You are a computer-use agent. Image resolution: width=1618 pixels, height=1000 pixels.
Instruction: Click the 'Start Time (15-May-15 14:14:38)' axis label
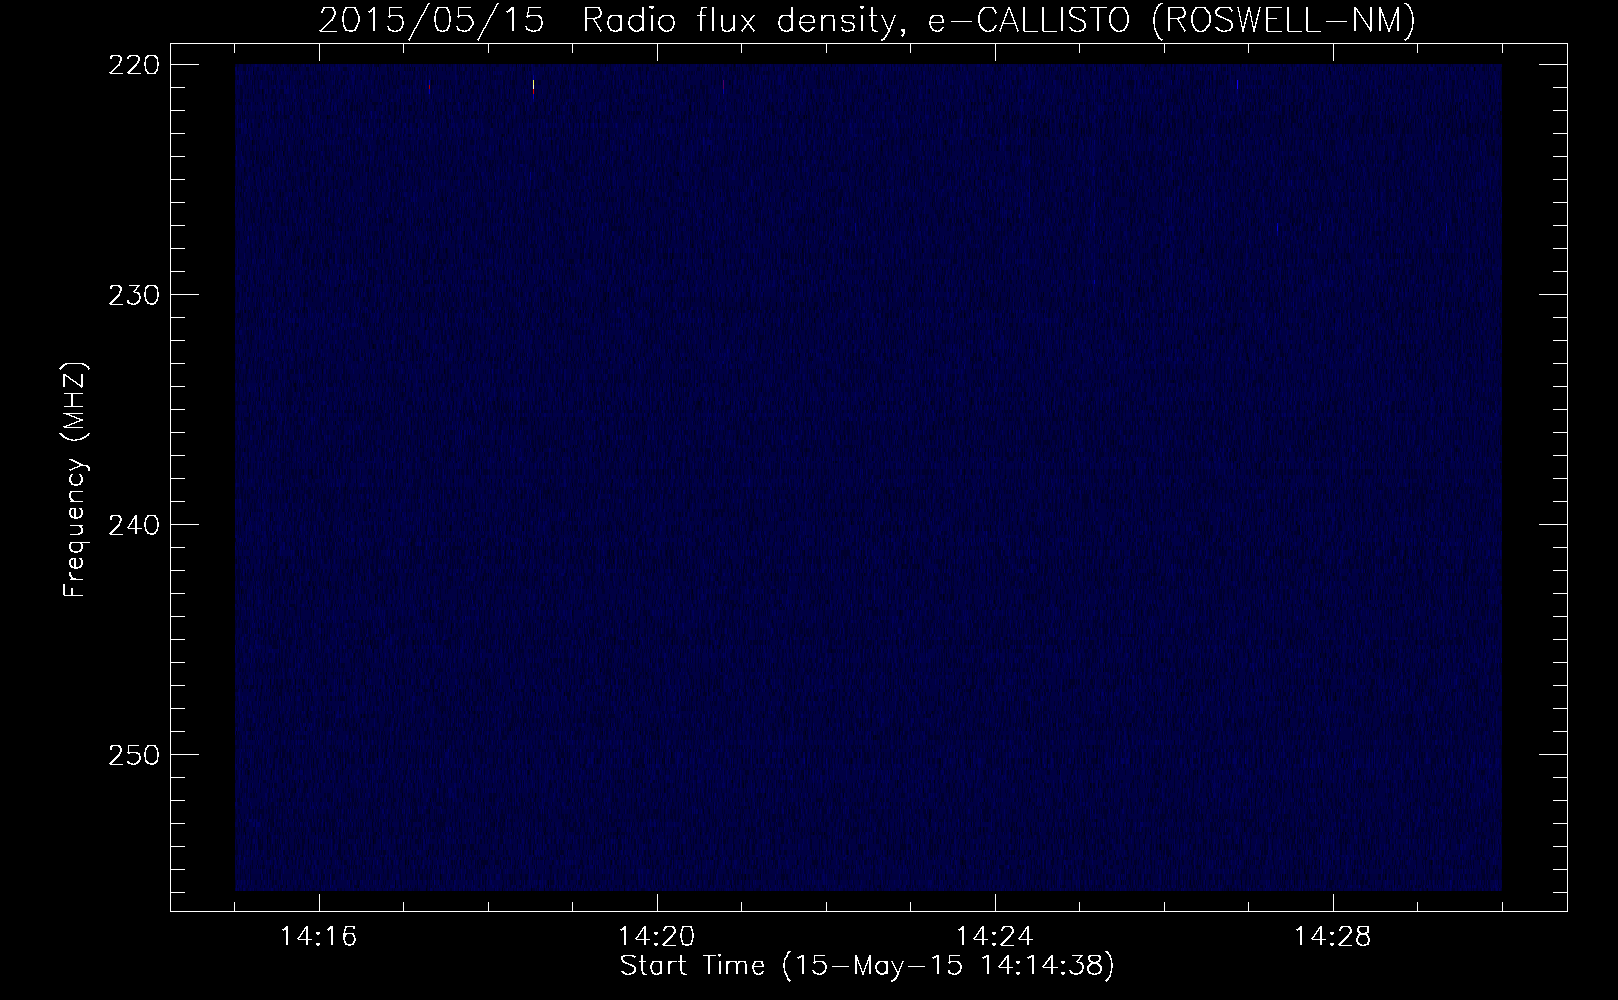click(x=867, y=966)
